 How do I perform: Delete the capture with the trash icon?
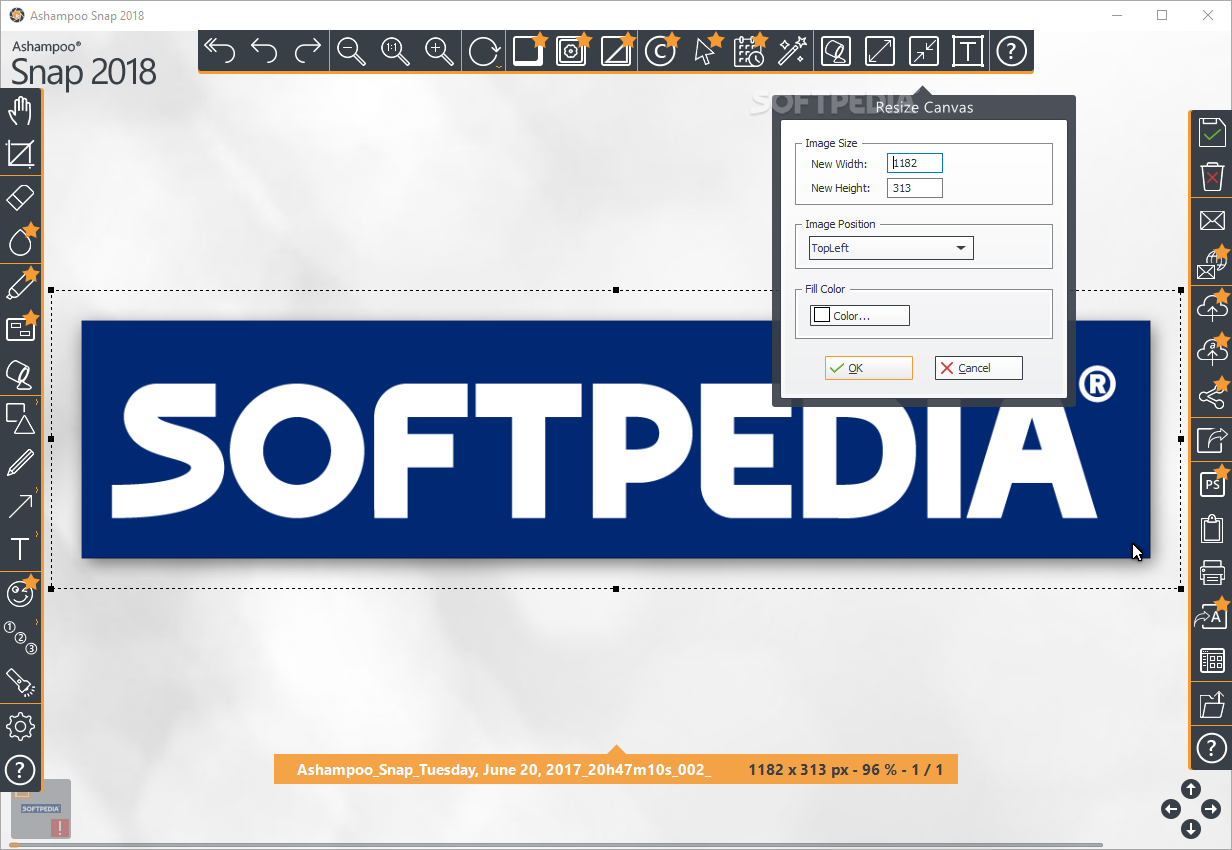coord(1212,177)
